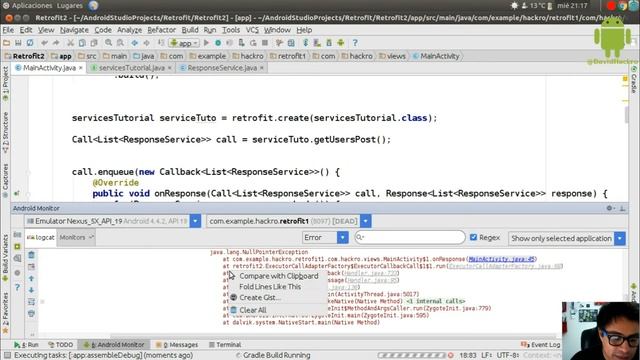The image size is (640, 360).
Task: Click the Copy toolbar icon
Action: tap(82, 43)
